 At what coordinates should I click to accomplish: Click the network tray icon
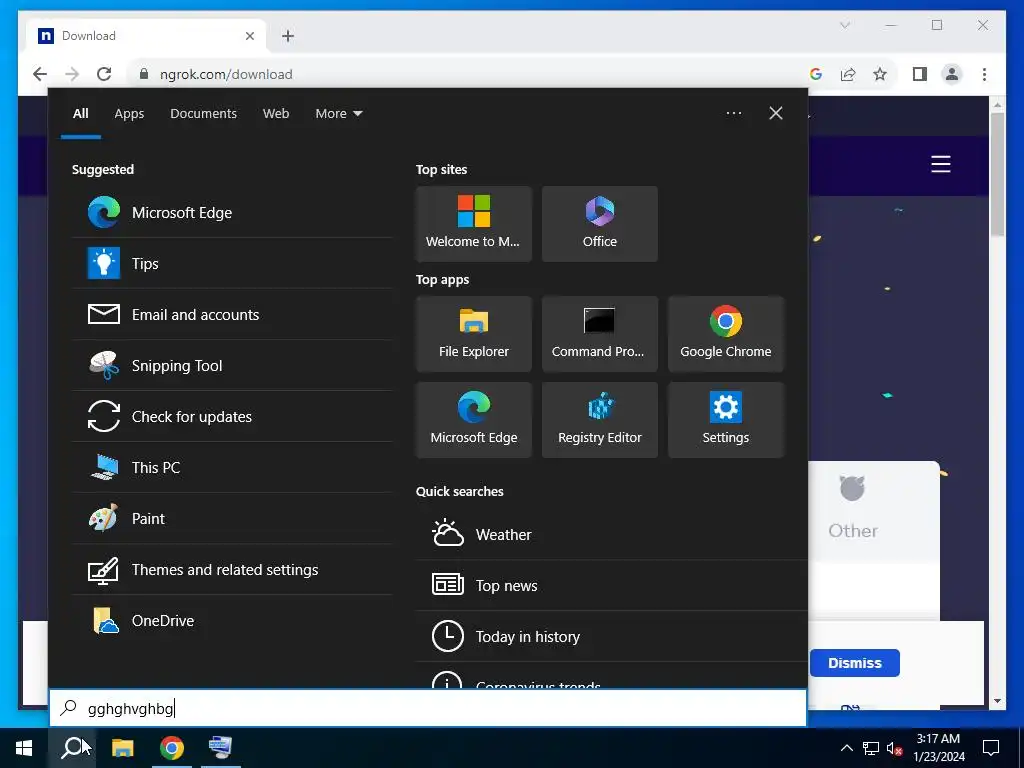coord(871,748)
